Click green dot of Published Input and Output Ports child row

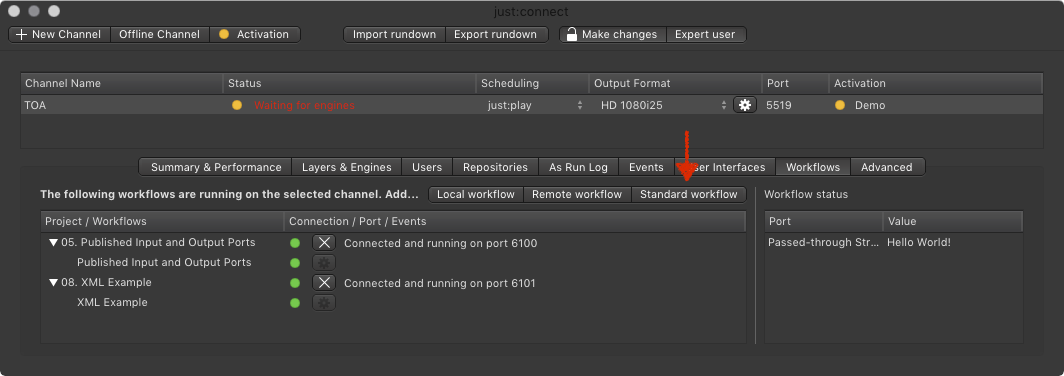tap(294, 263)
